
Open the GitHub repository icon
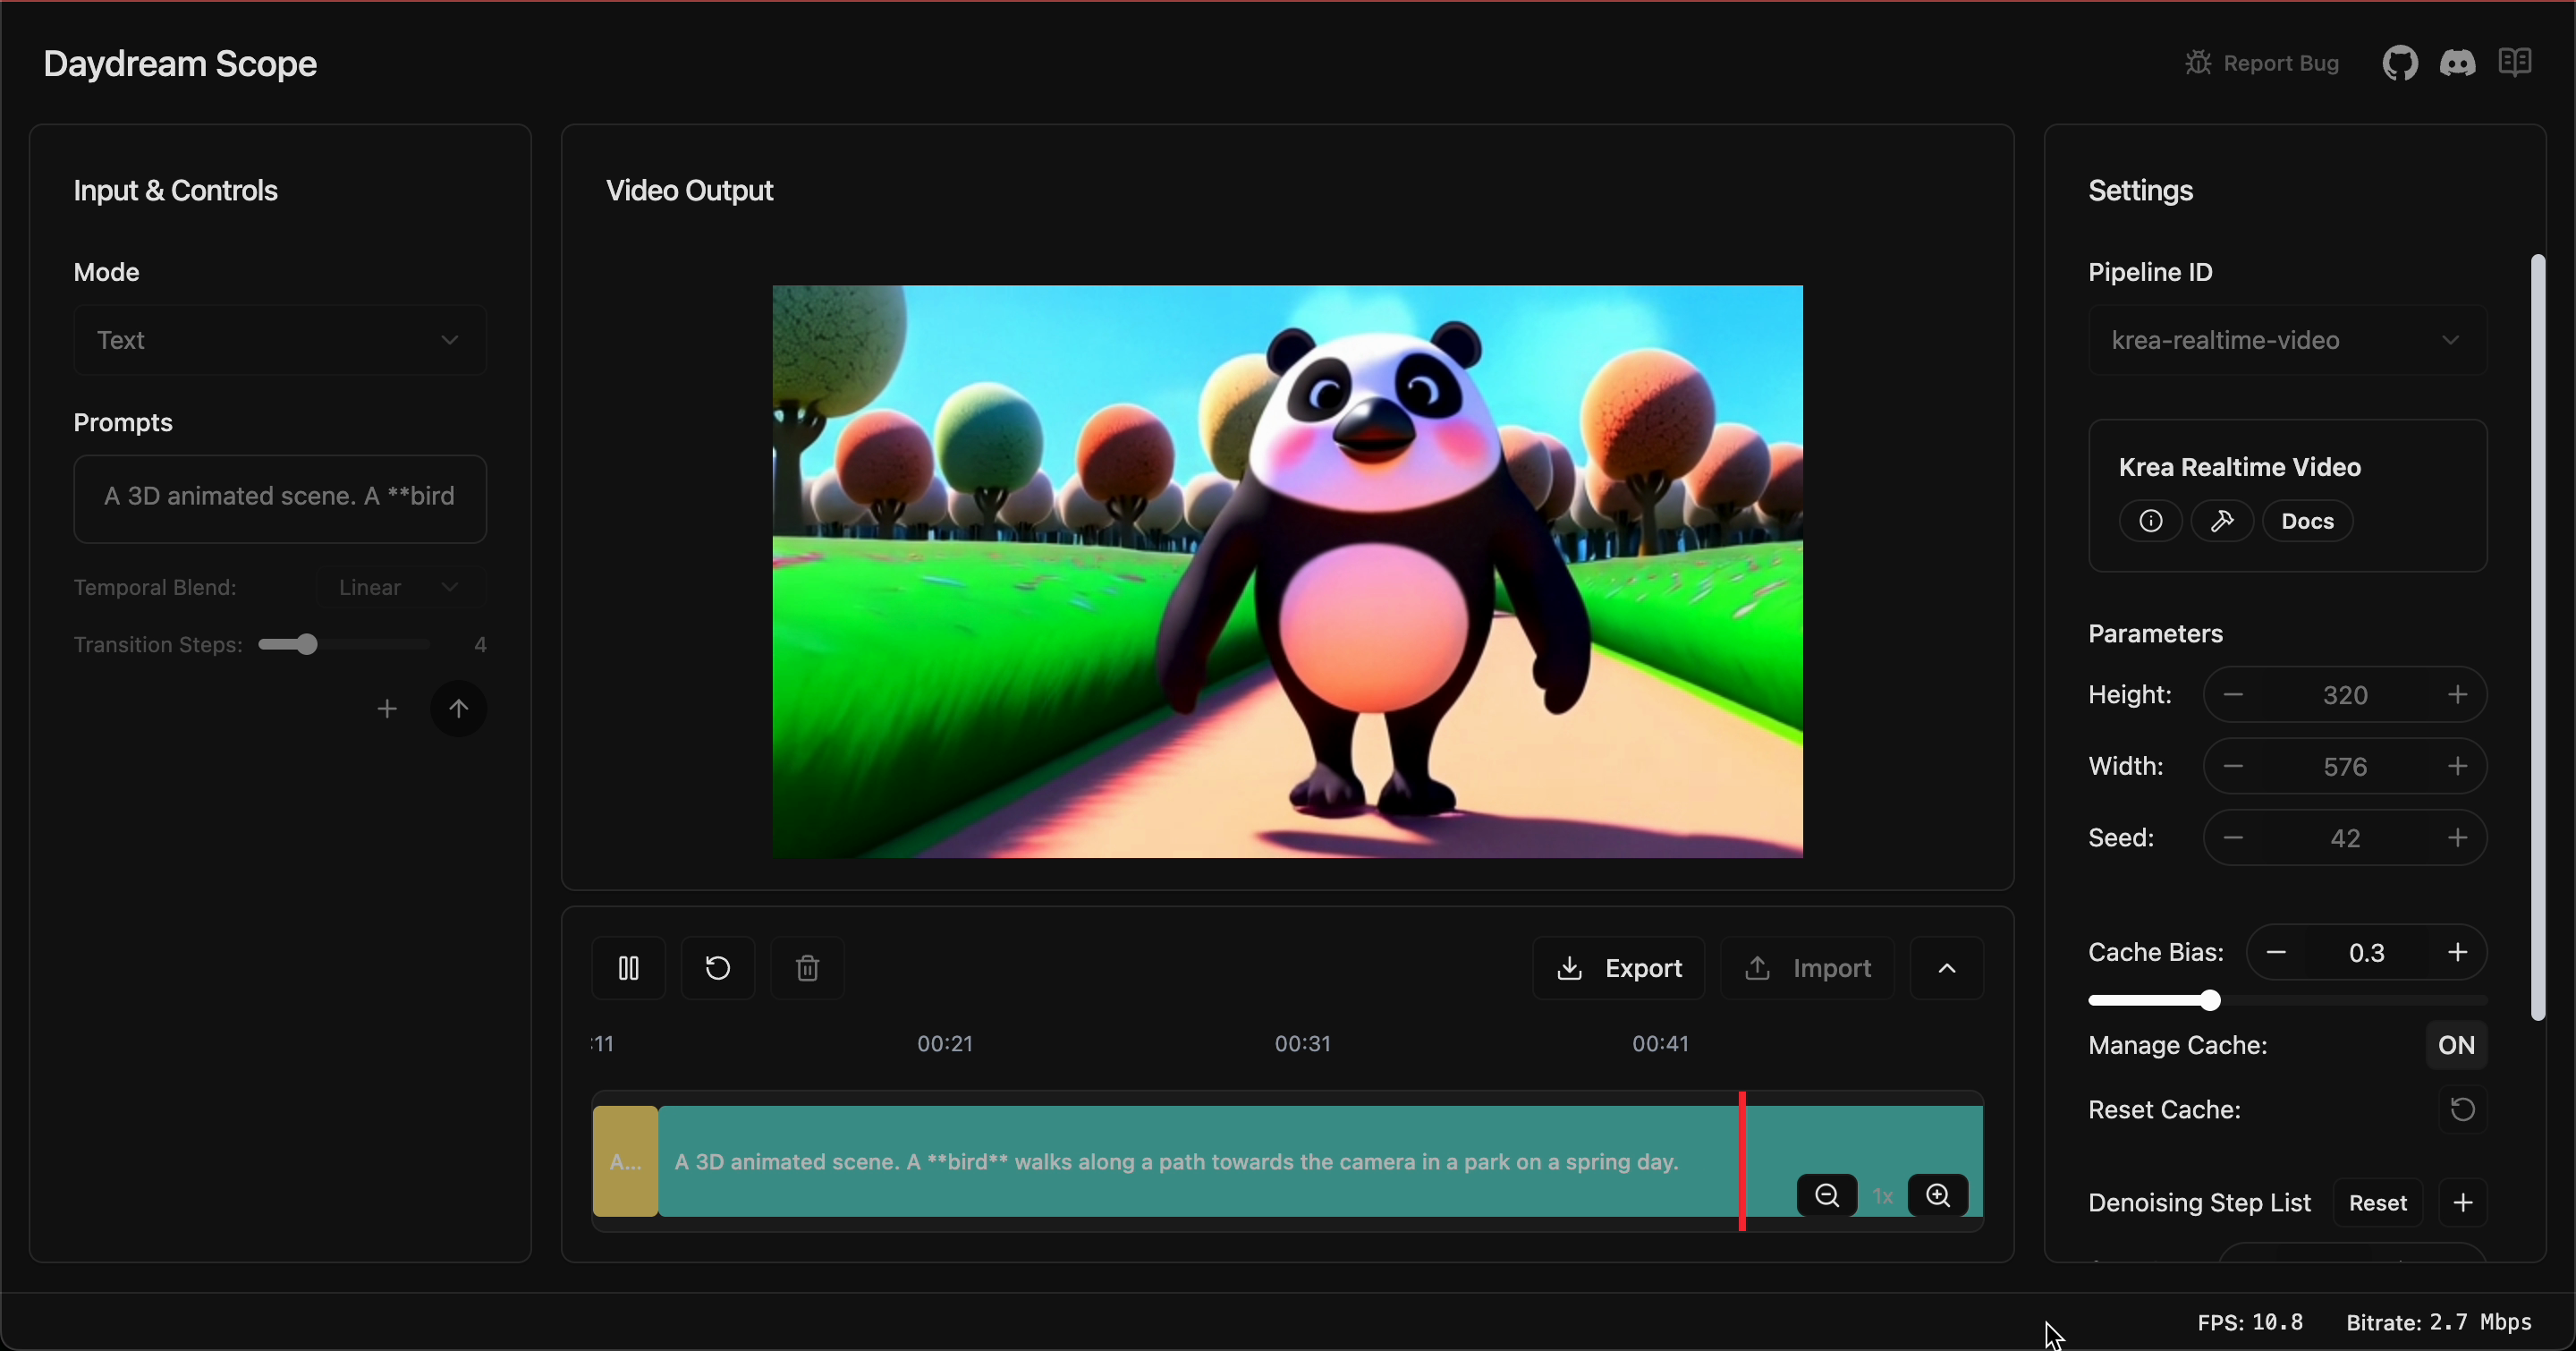click(2399, 62)
